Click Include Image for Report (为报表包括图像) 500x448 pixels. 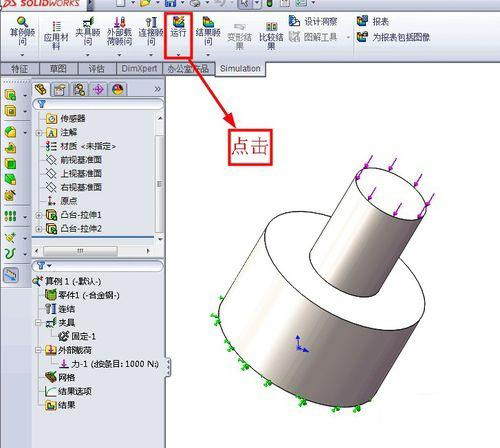point(393,37)
